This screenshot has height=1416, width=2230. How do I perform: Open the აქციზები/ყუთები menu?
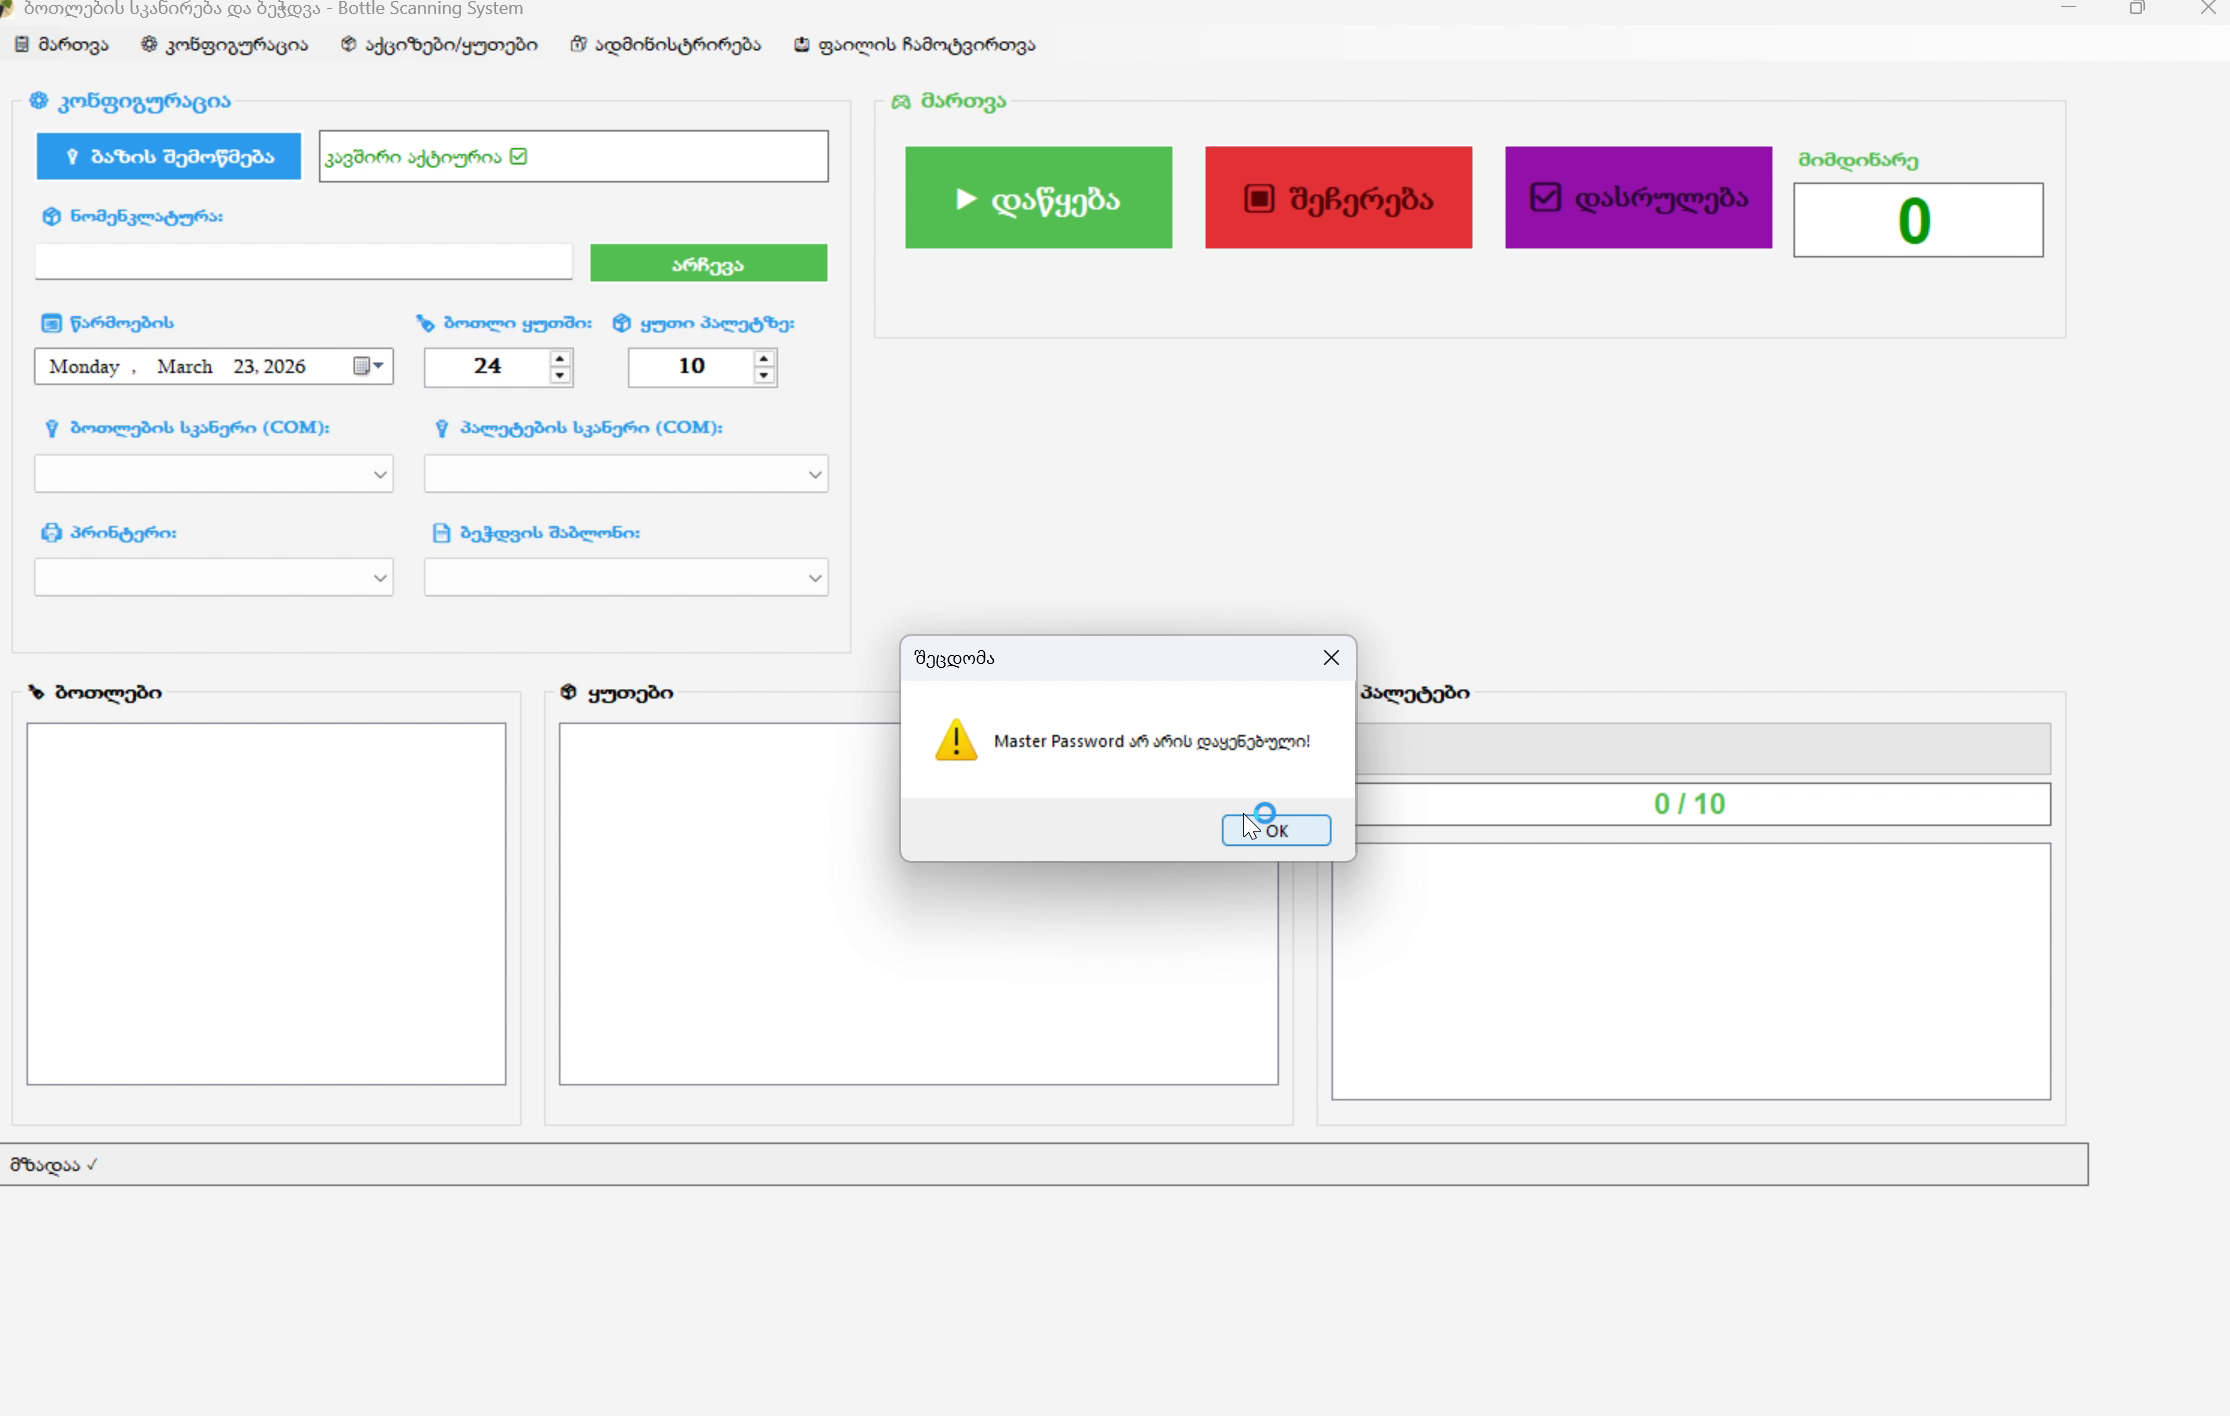pyautogui.click(x=440, y=45)
